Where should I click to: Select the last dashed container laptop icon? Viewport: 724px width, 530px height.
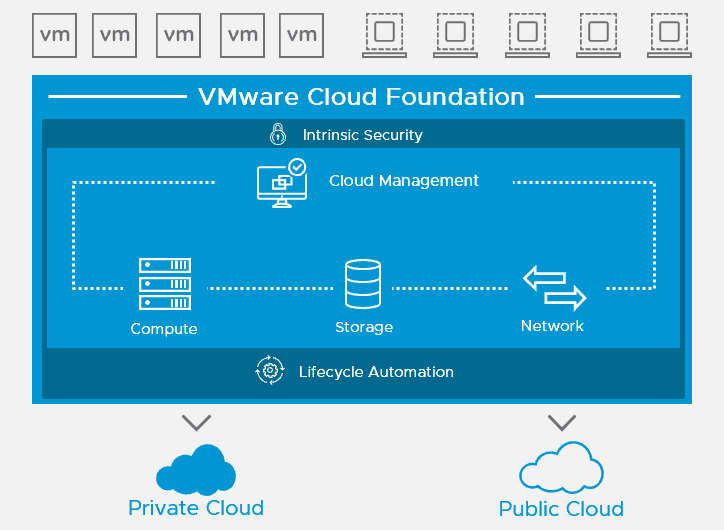pyautogui.click(x=670, y=36)
